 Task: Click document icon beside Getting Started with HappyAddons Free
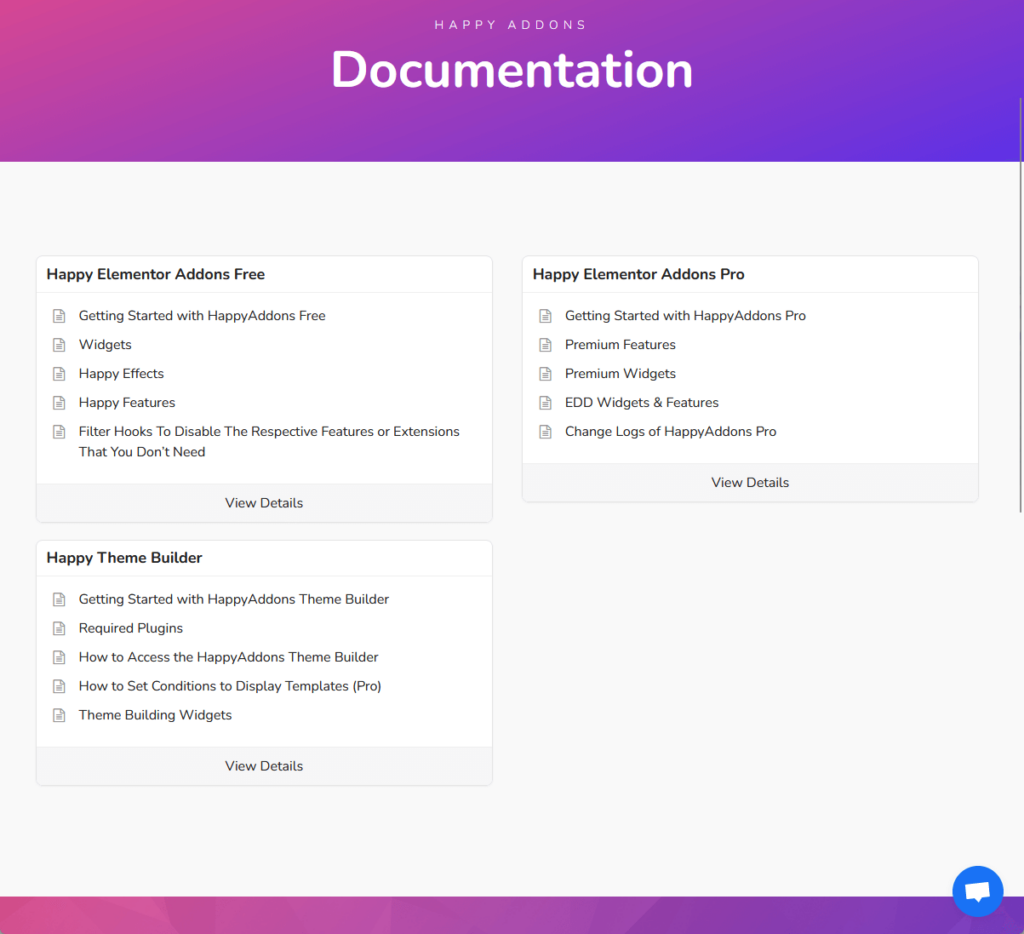[x=59, y=316]
